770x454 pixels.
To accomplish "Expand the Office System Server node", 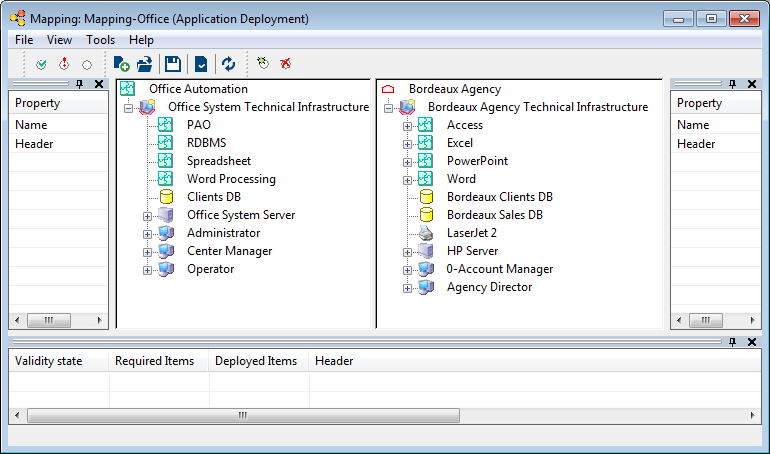I will click(x=148, y=215).
